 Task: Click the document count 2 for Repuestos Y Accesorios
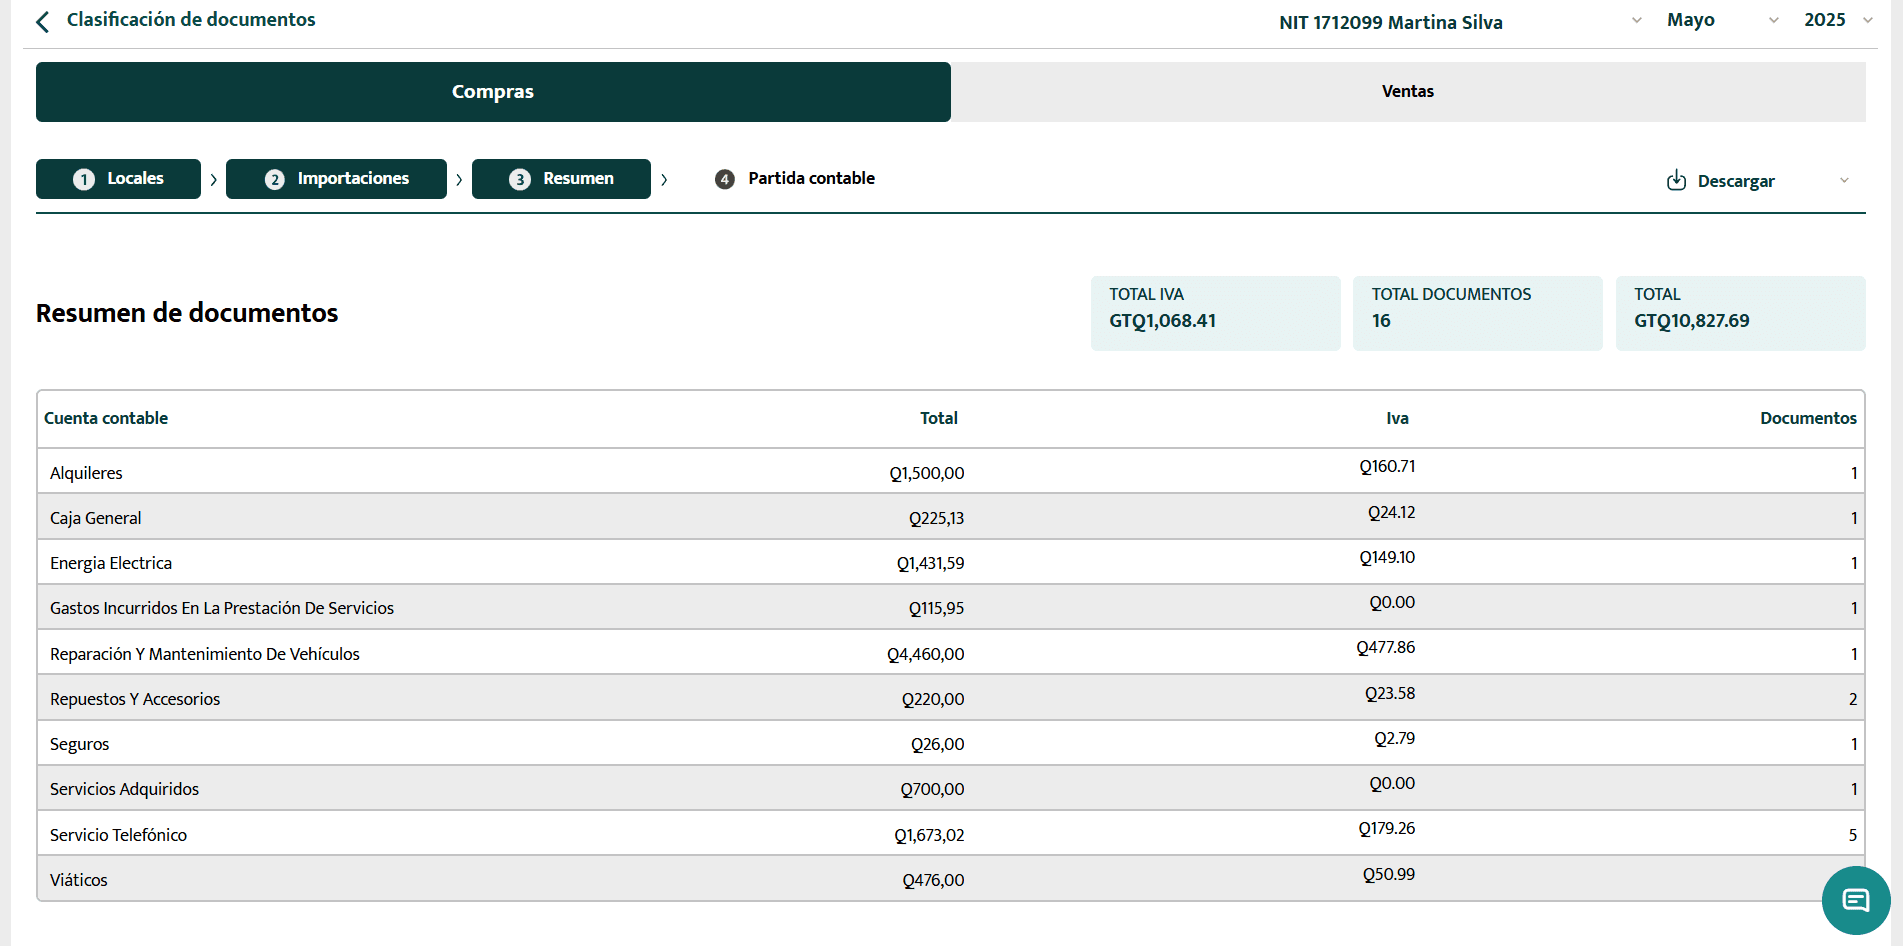[1853, 699]
